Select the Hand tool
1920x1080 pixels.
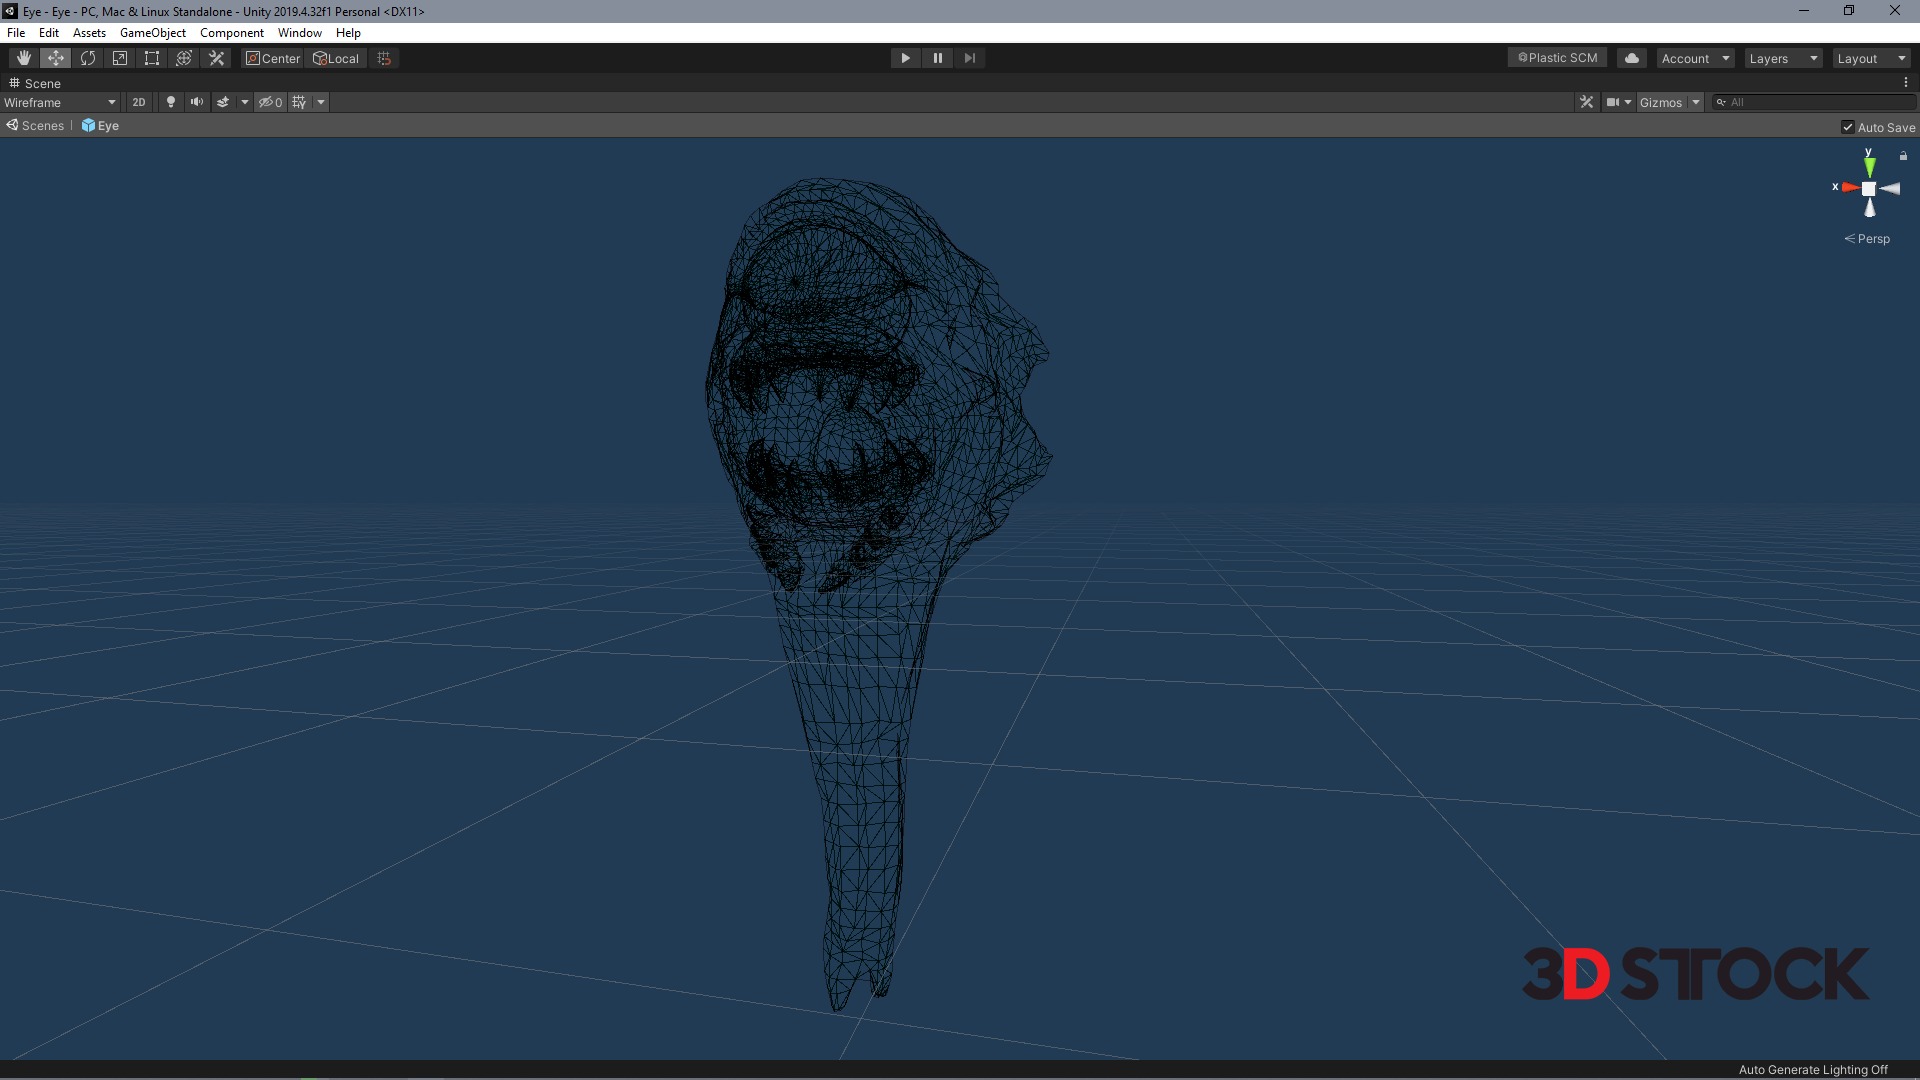click(24, 58)
